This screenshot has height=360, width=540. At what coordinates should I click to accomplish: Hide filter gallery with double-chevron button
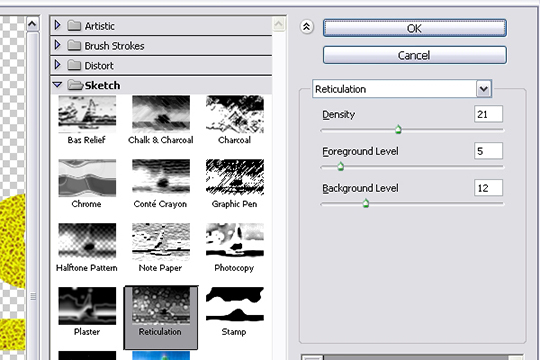[x=307, y=27]
